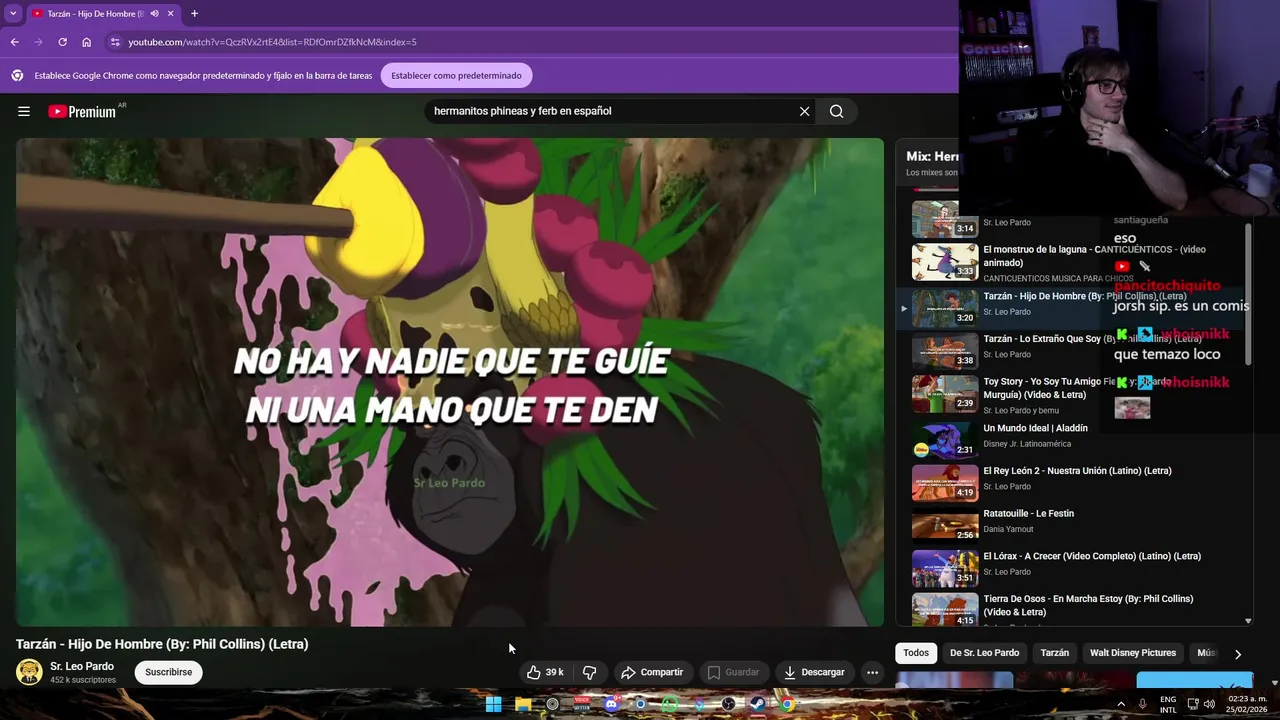This screenshot has width=1280, height=720.
Task: Open the browser home page icon
Action: coord(86,42)
